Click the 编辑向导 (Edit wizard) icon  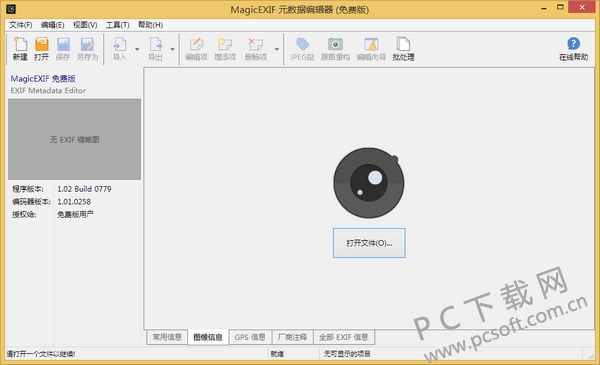click(x=371, y=44)
